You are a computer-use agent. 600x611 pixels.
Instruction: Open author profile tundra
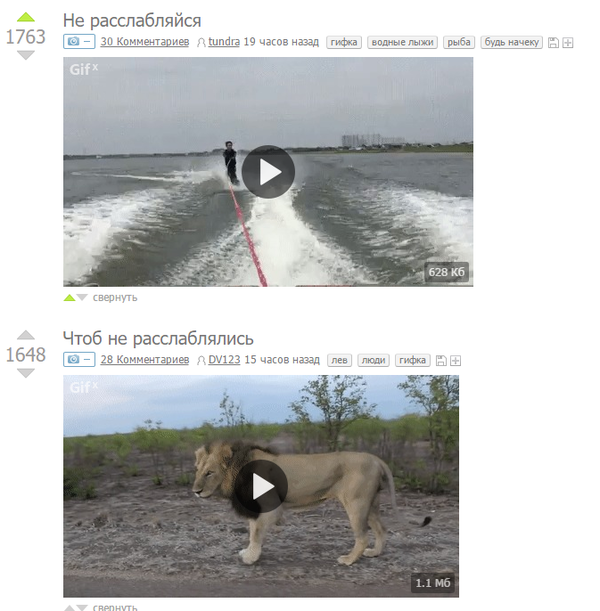pyautogui.click(x=224, y=41)
